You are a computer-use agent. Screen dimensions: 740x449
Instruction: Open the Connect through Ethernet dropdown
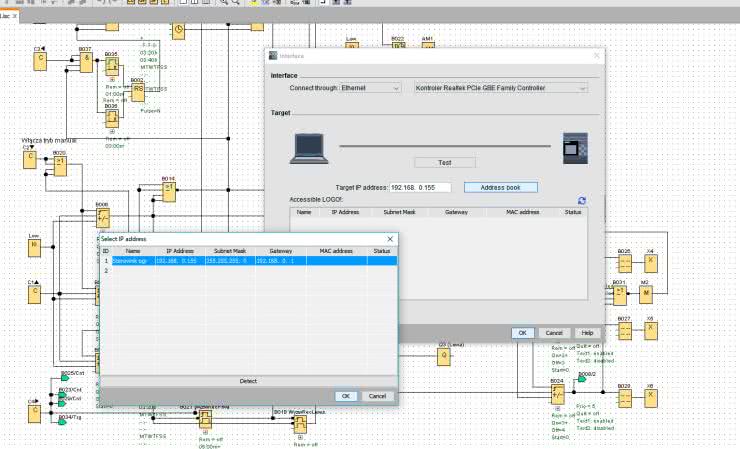point(370,88)
